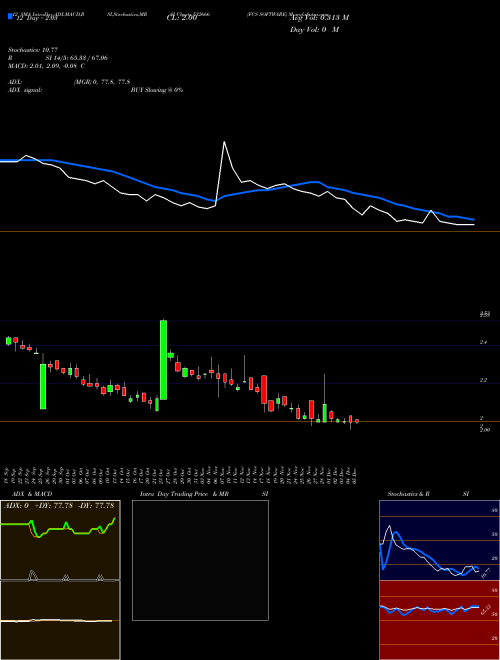Screen dimensions: 500x660
Task: Click the 2.4 price axis label
Action: (x=483, y=343)
